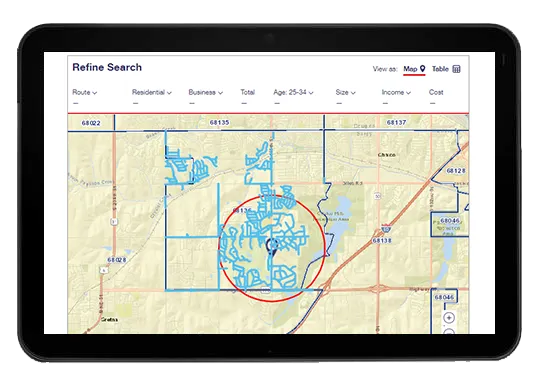535x391 pixels.
Task: Switch to the Table view tab
Action: coord(446,69)
